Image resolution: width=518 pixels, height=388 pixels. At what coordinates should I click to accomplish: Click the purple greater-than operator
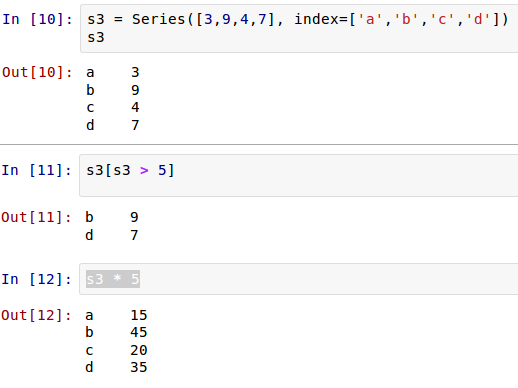tap(144, 171)
